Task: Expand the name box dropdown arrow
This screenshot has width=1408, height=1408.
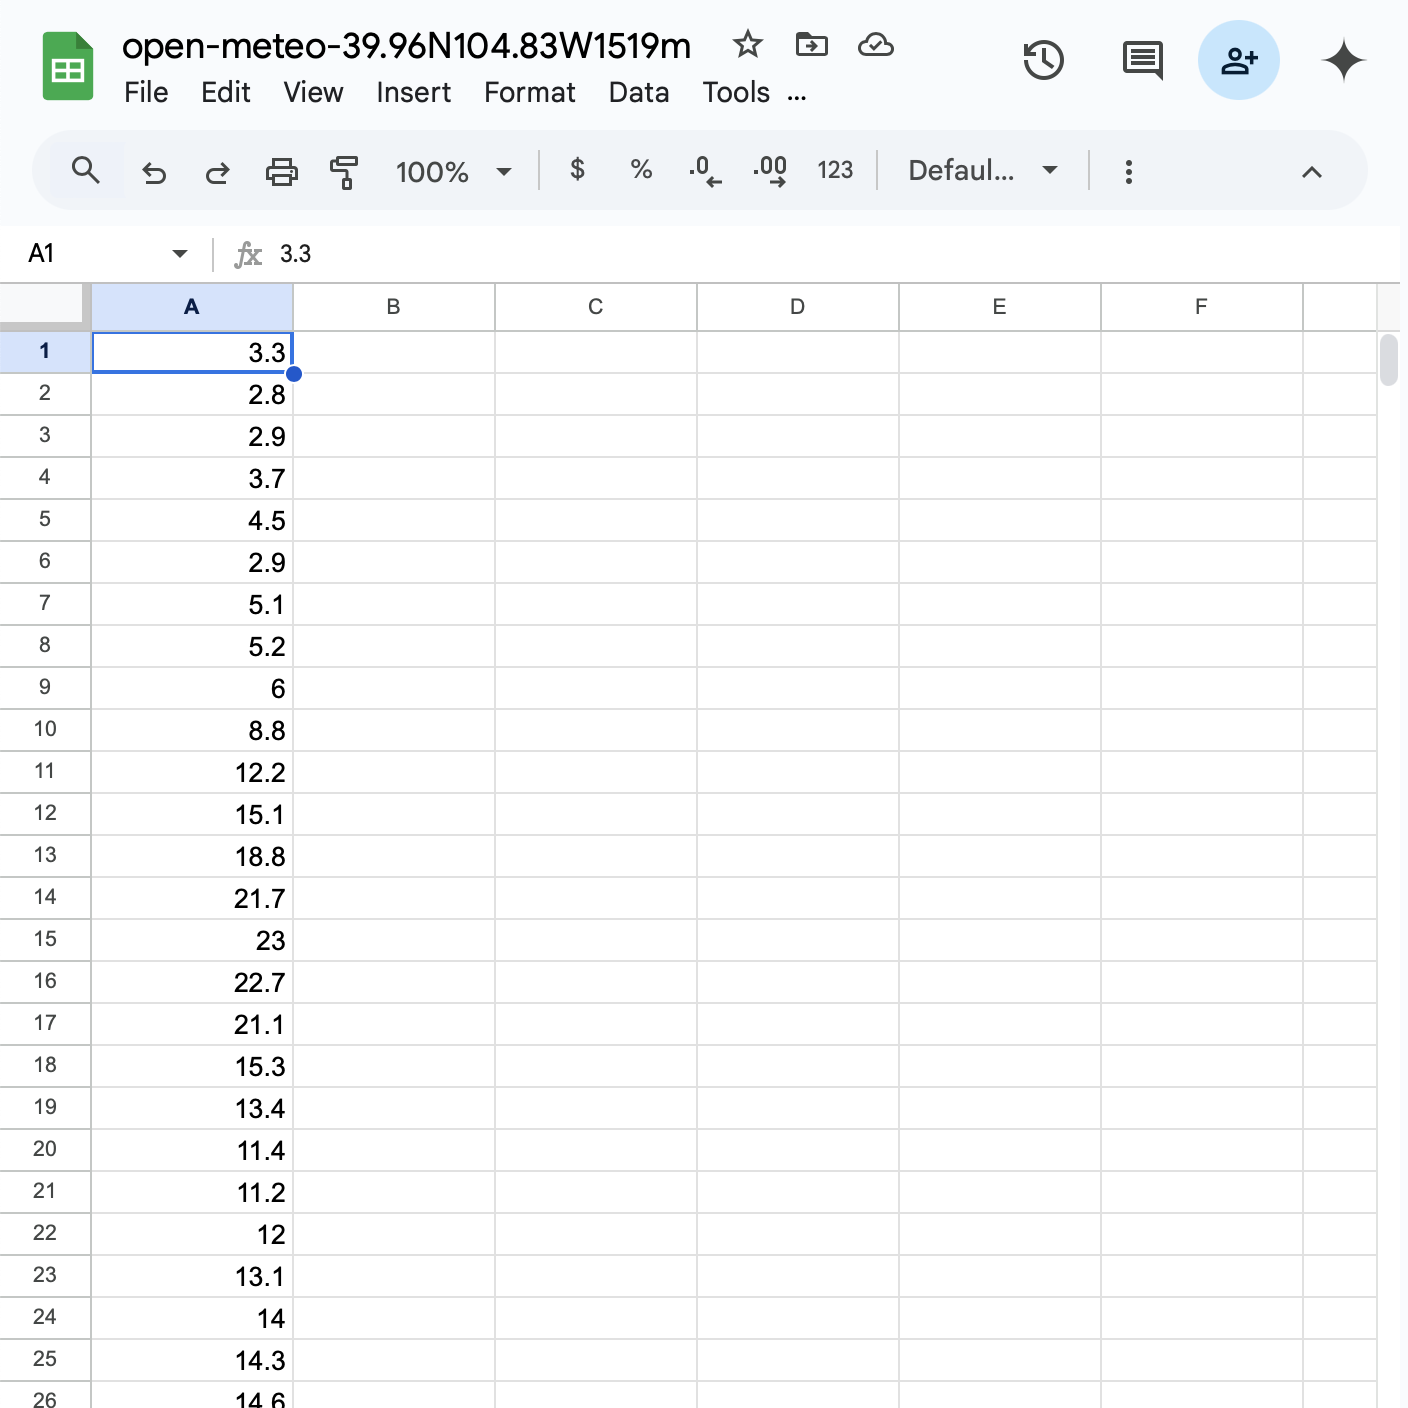Action: coord(180,254)
